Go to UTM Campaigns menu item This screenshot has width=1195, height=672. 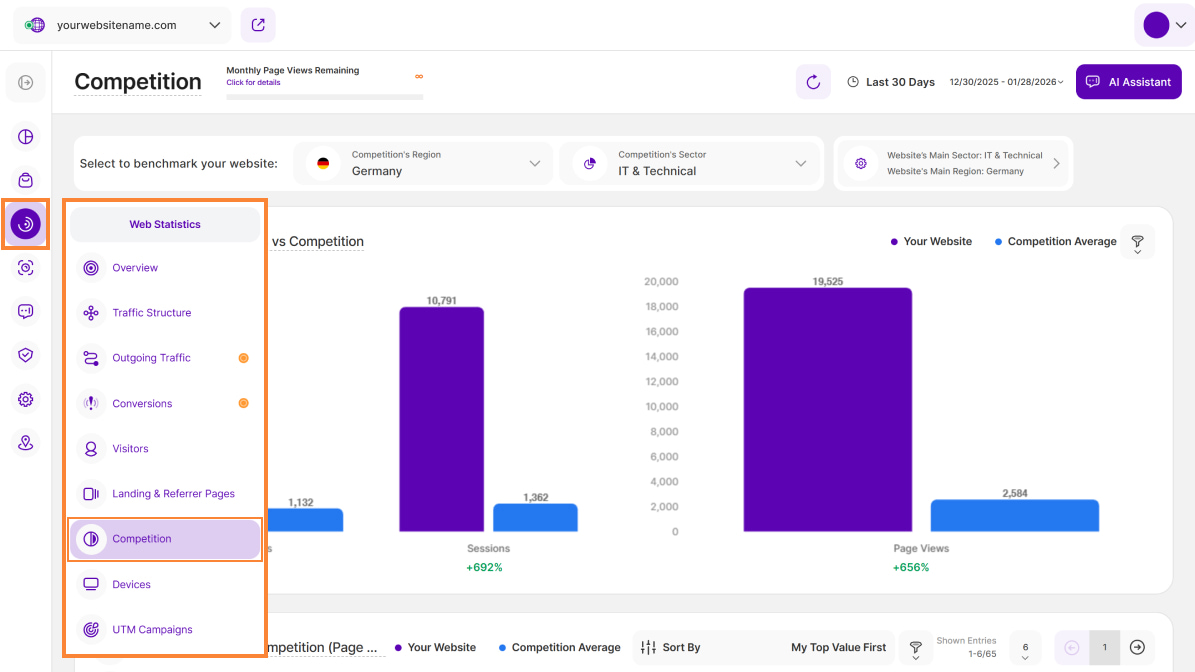152,630
